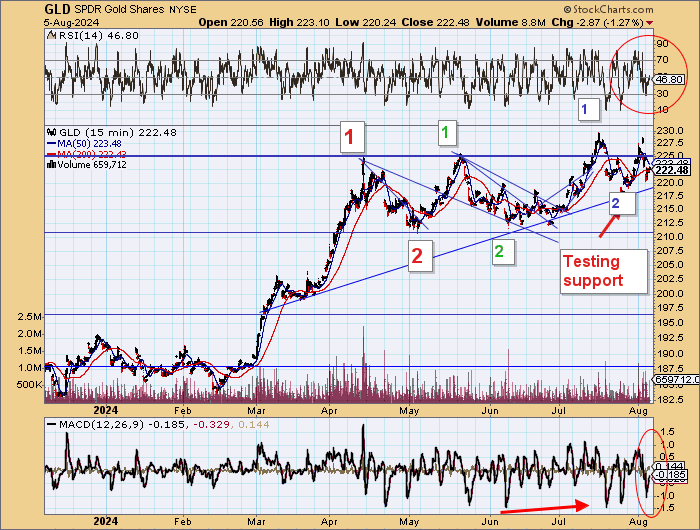Click the 46.80 RSI axis tag
This screenshot has height=530, width=700.
(669, 79)
